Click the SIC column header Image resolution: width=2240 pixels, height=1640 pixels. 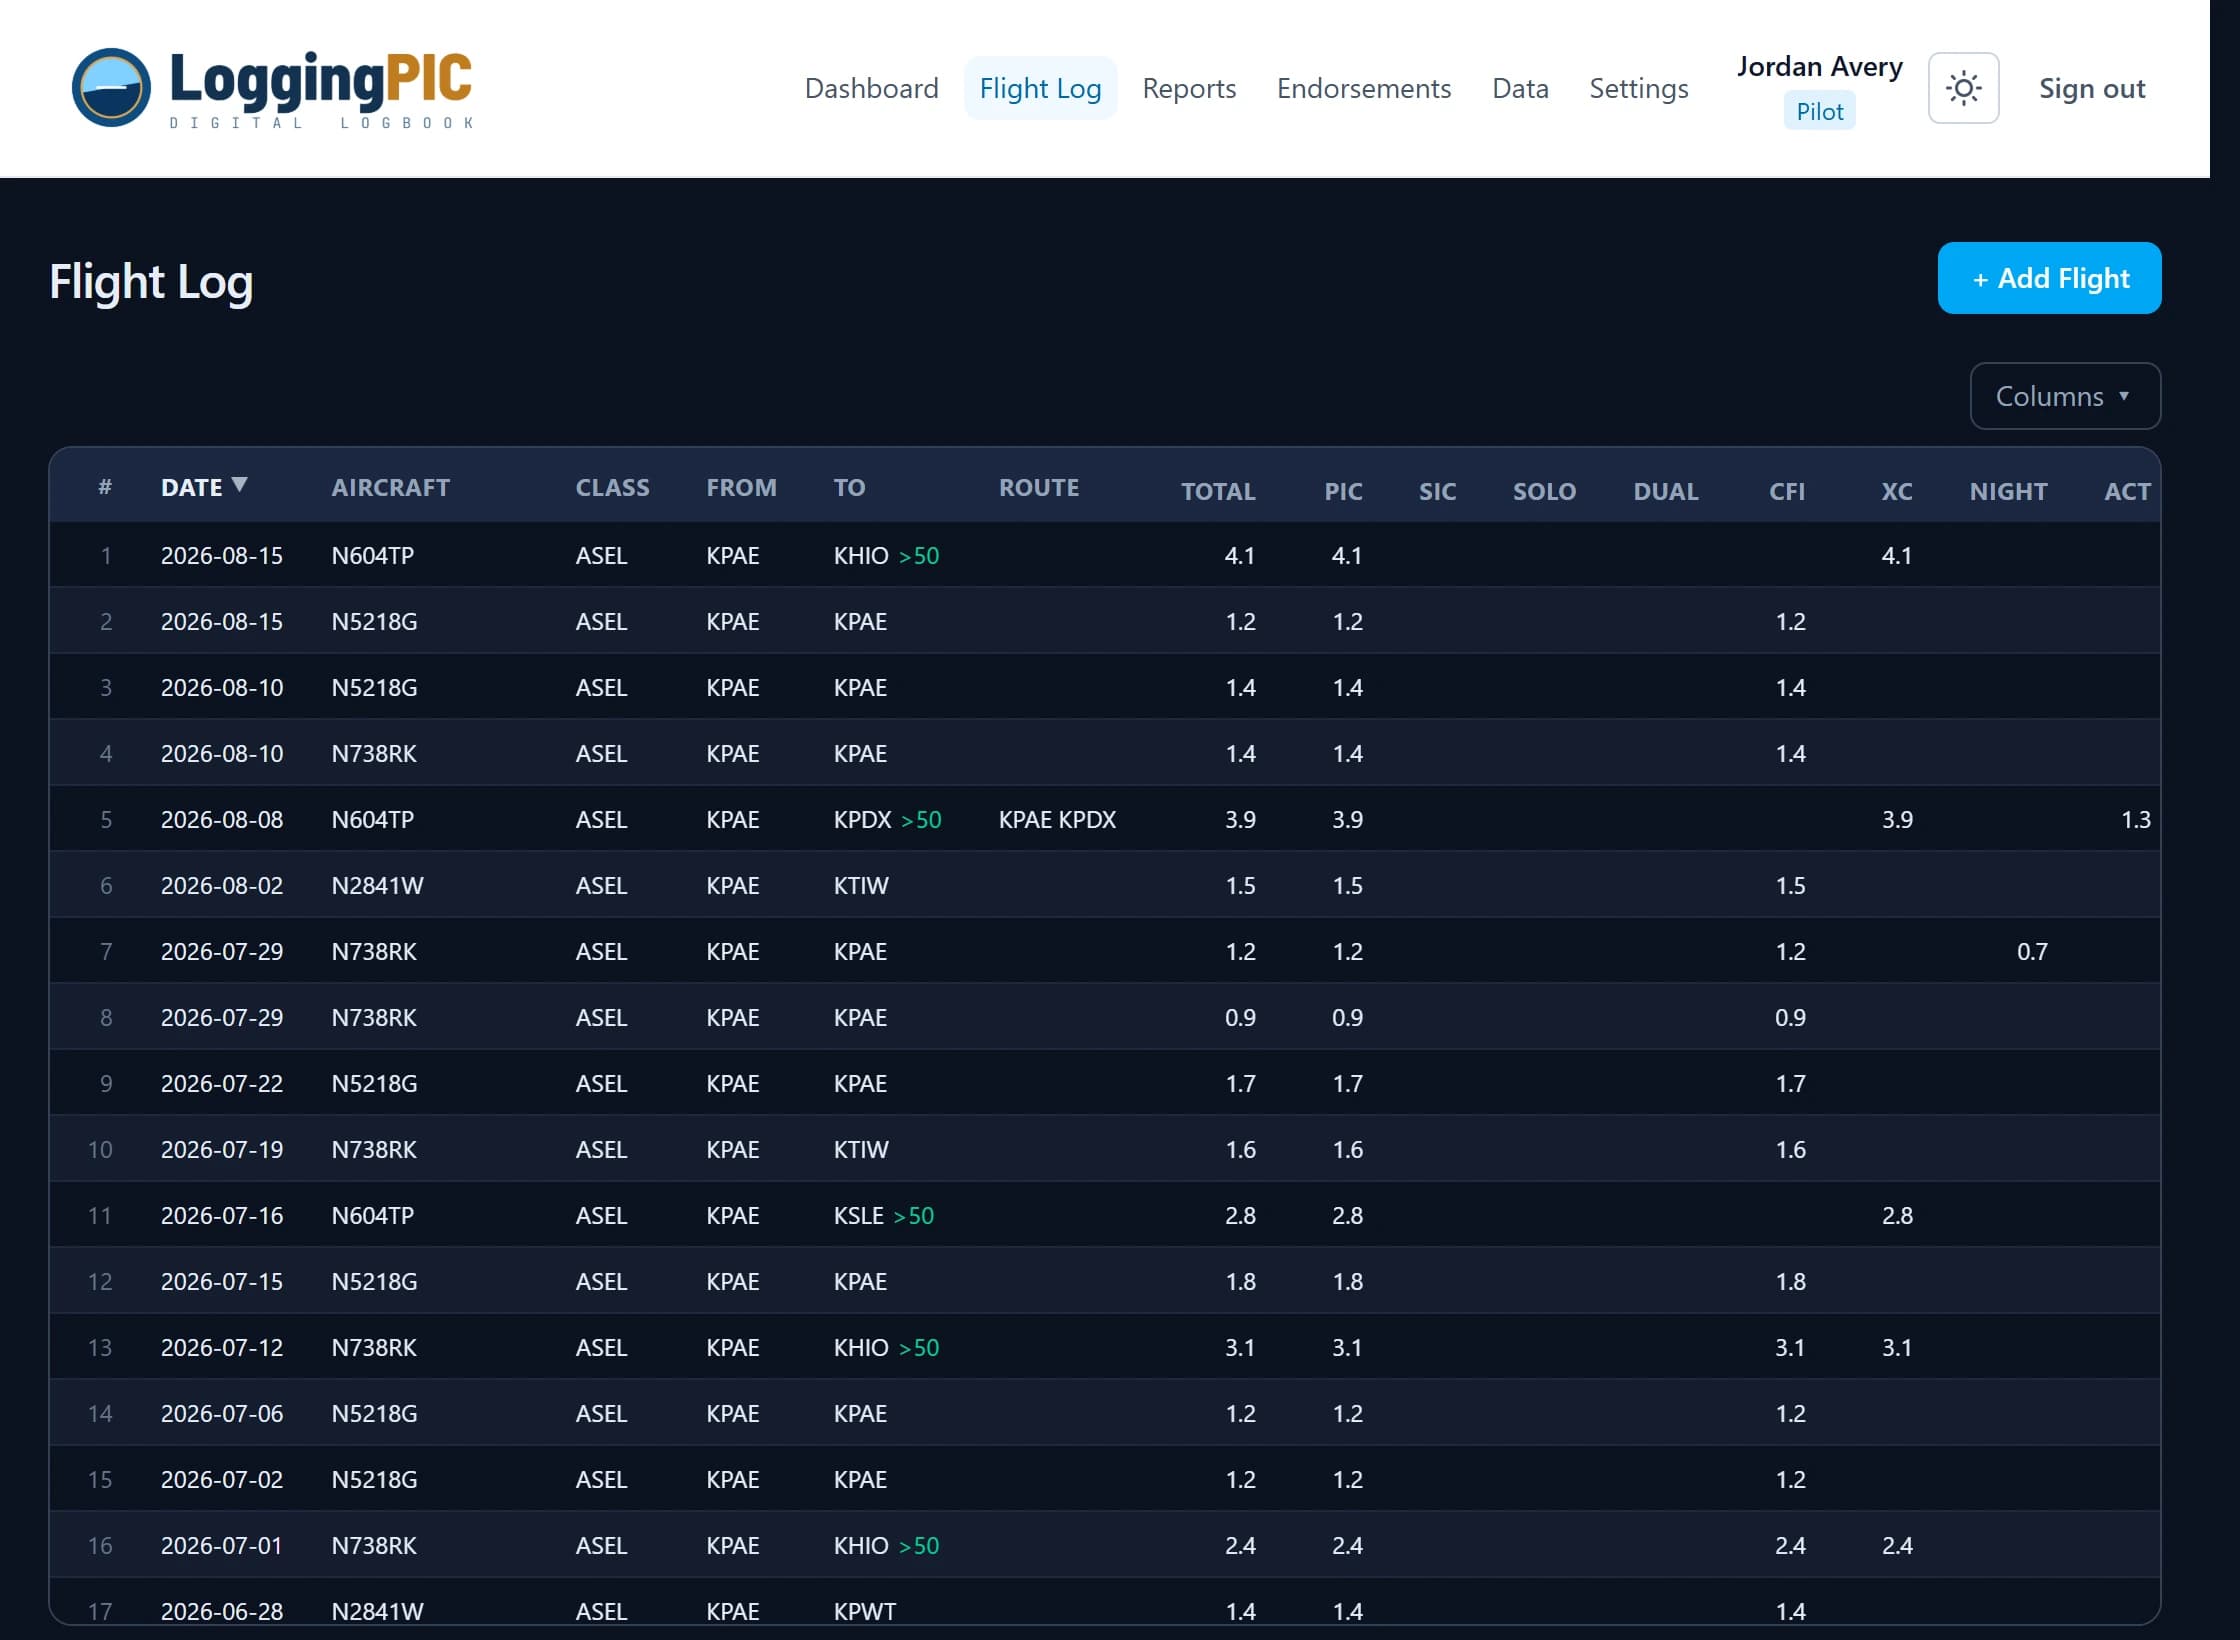1437,491
